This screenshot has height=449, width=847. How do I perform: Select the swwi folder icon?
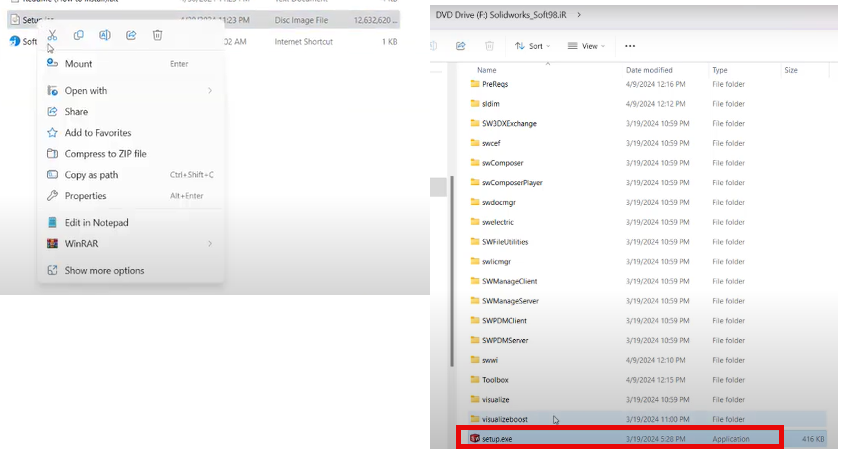click(475, 360)
